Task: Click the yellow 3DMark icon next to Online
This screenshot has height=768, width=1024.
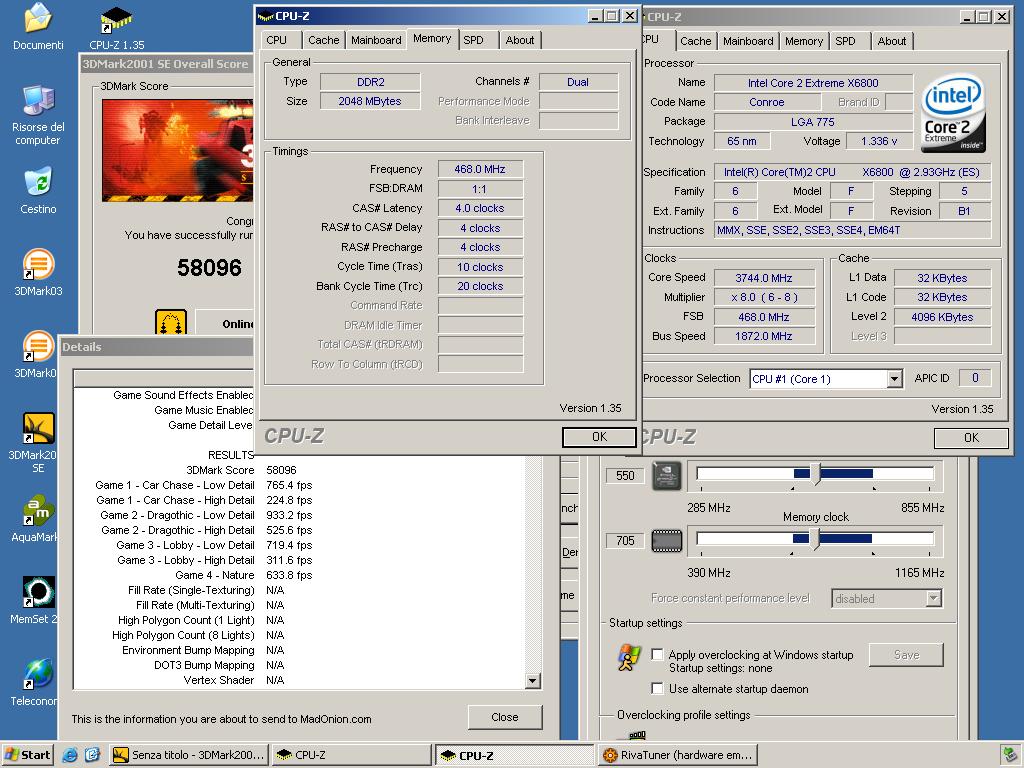Action: (171, 323)
